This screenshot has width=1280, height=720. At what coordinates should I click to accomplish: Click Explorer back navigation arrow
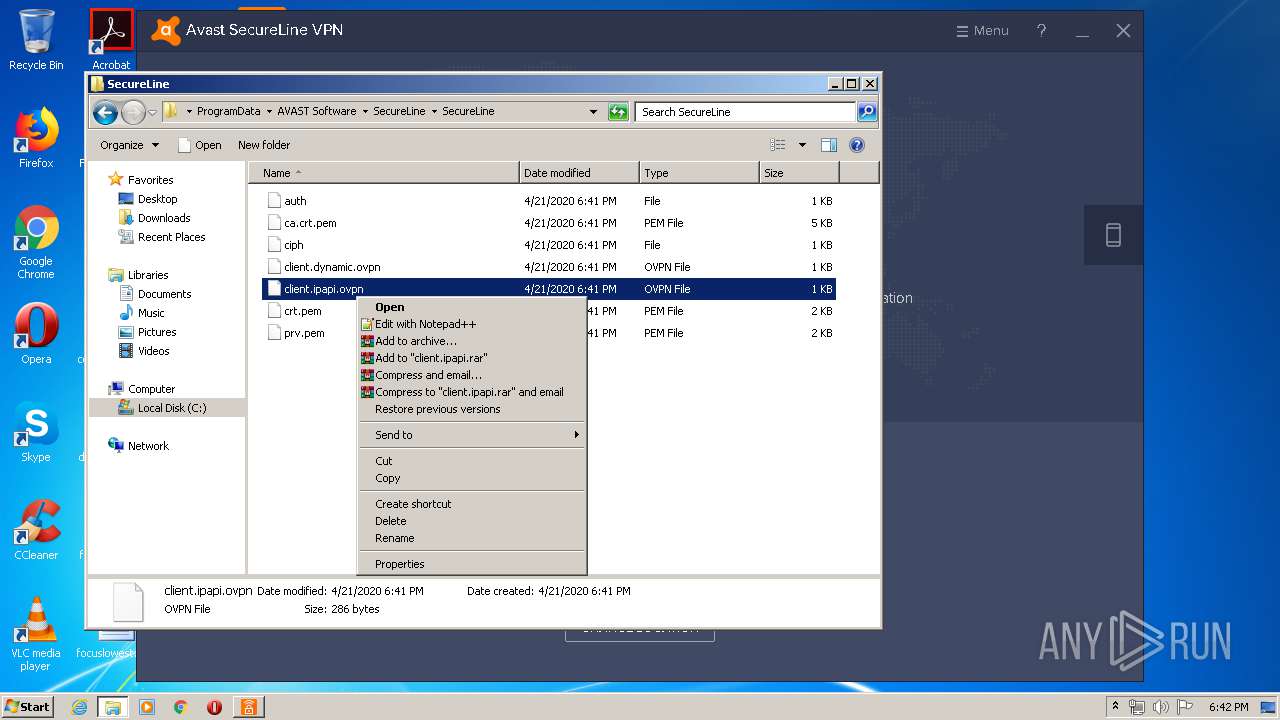[105, 112]
